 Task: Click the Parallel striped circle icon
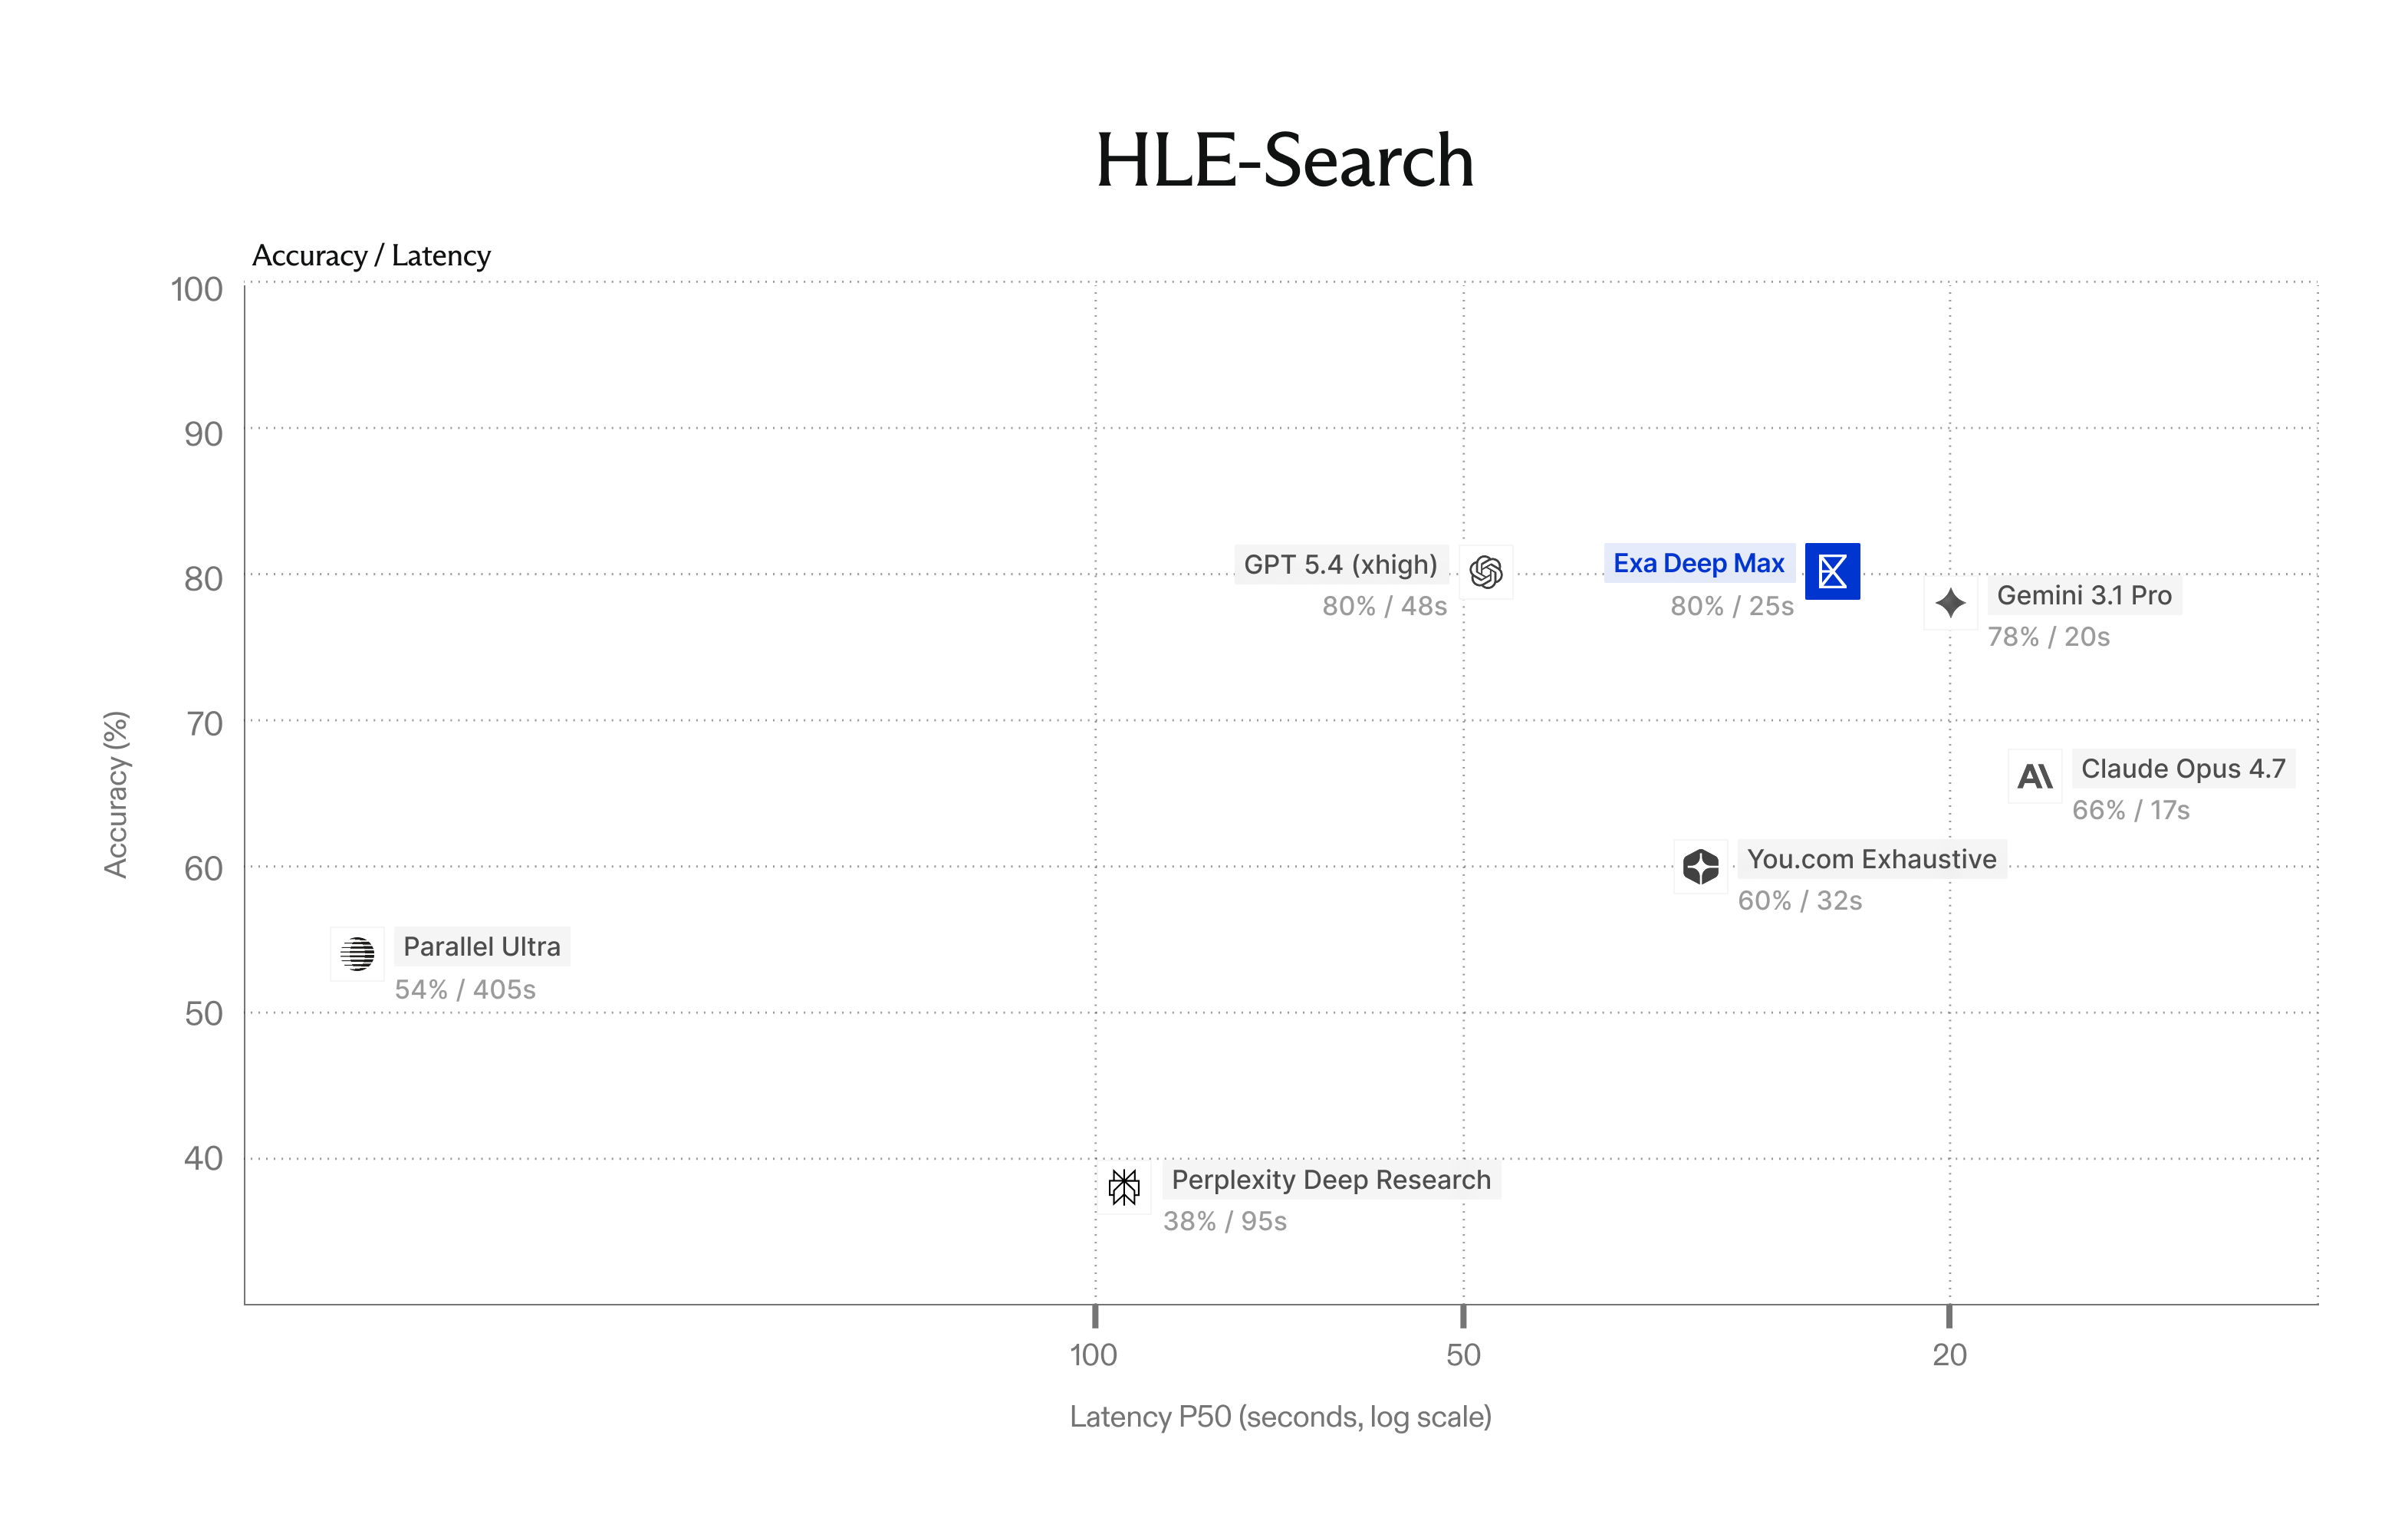357,954
